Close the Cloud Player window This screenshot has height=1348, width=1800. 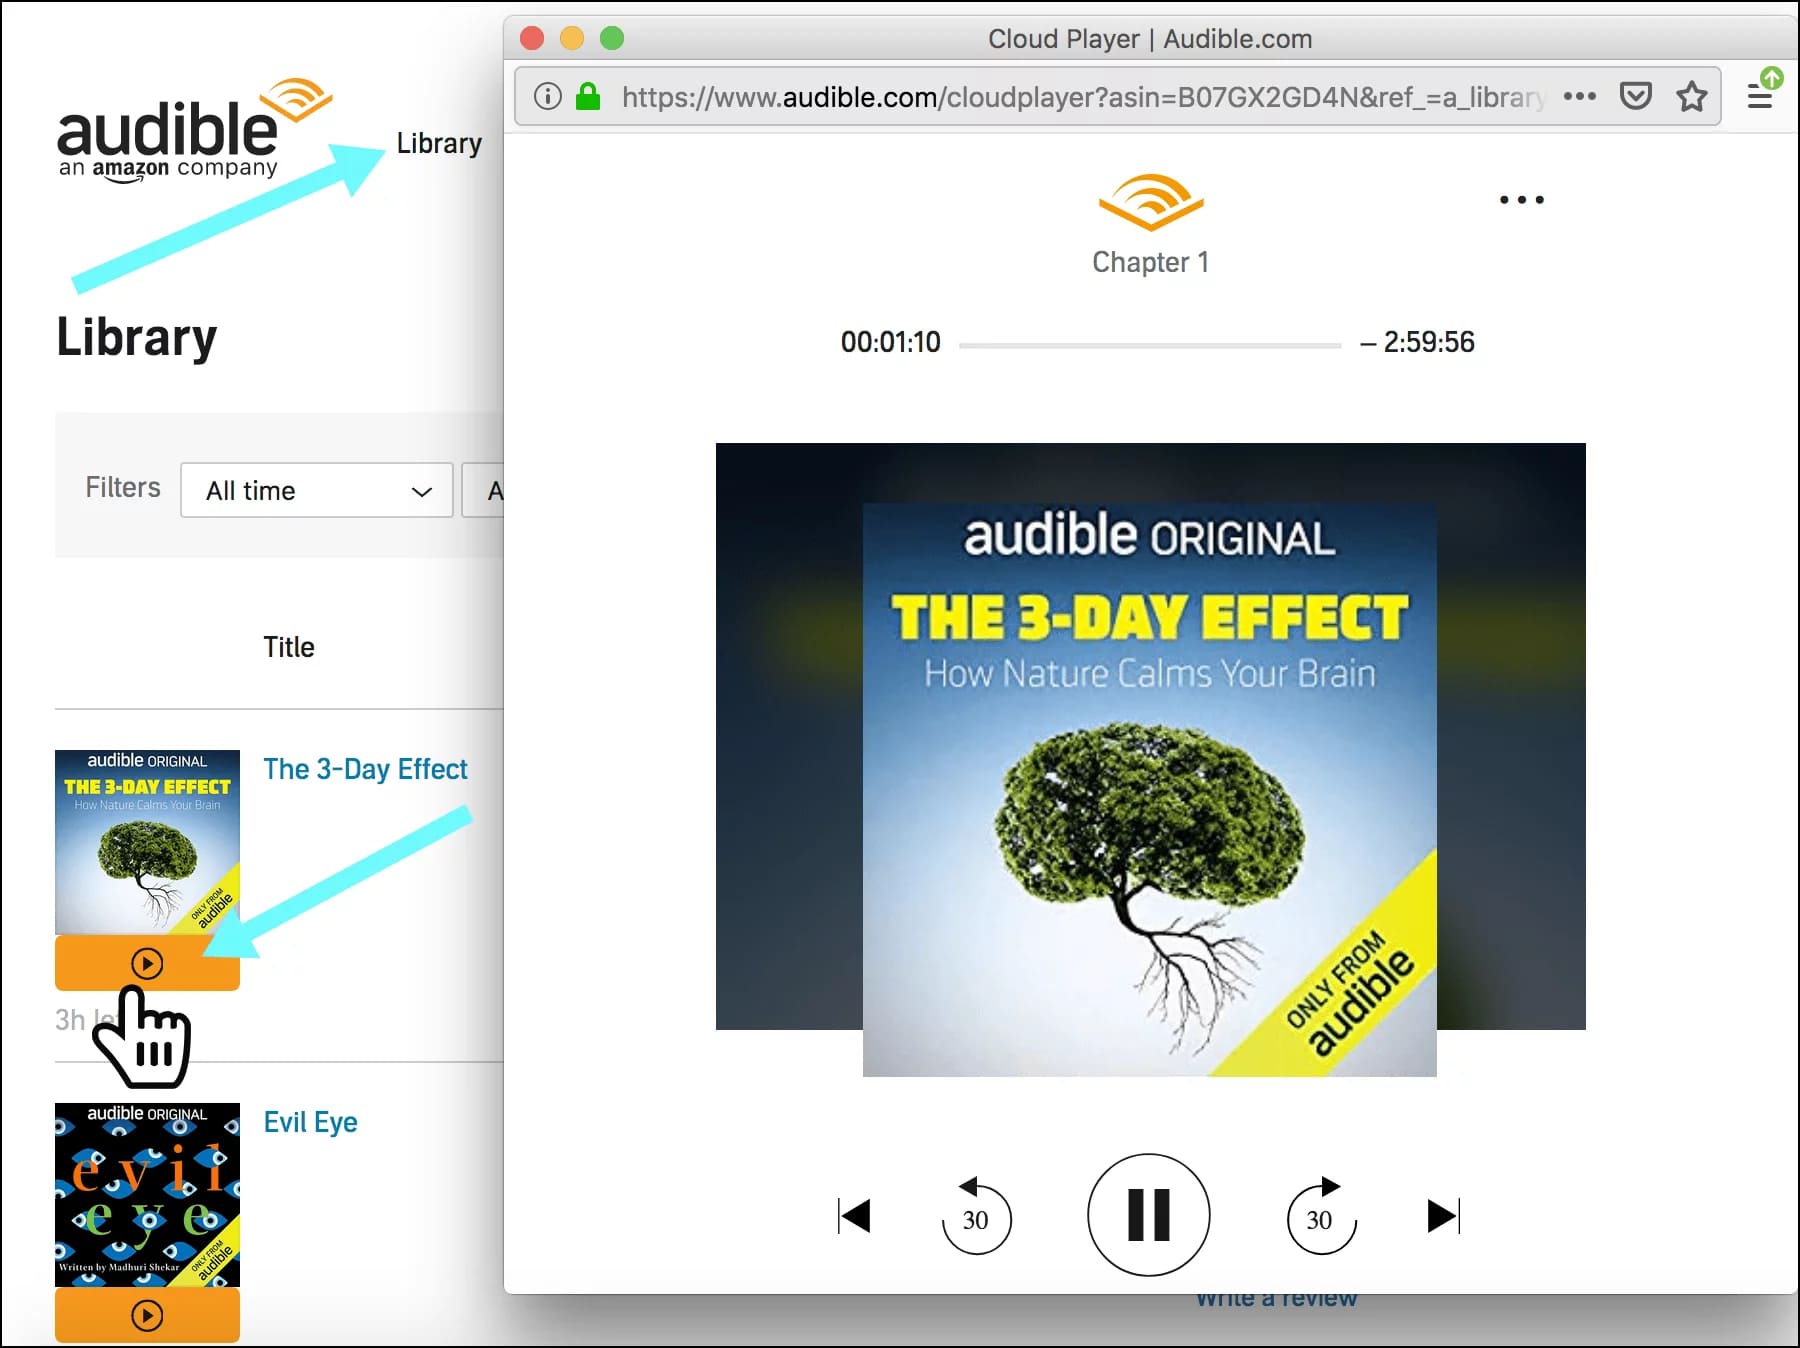pos(532,38)
